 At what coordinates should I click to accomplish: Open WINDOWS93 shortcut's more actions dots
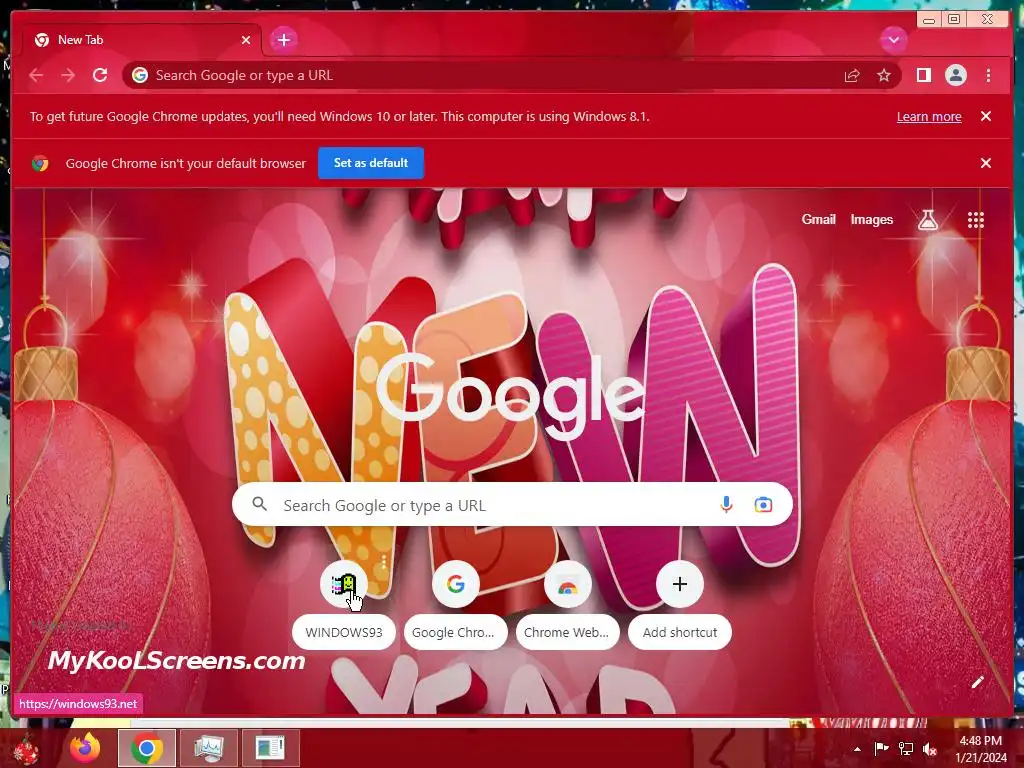384,562
